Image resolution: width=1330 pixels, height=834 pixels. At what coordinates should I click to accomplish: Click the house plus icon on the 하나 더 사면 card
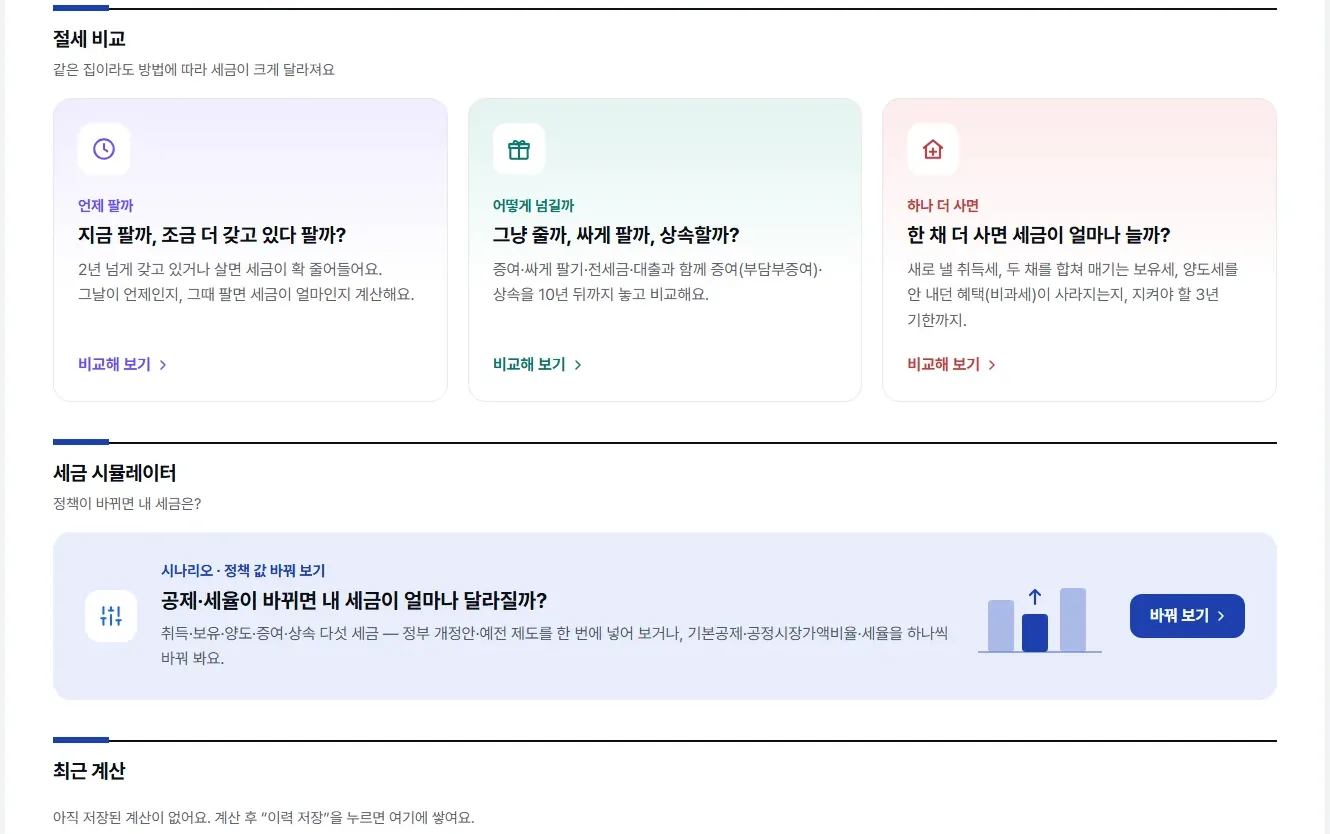coord(933,149)
